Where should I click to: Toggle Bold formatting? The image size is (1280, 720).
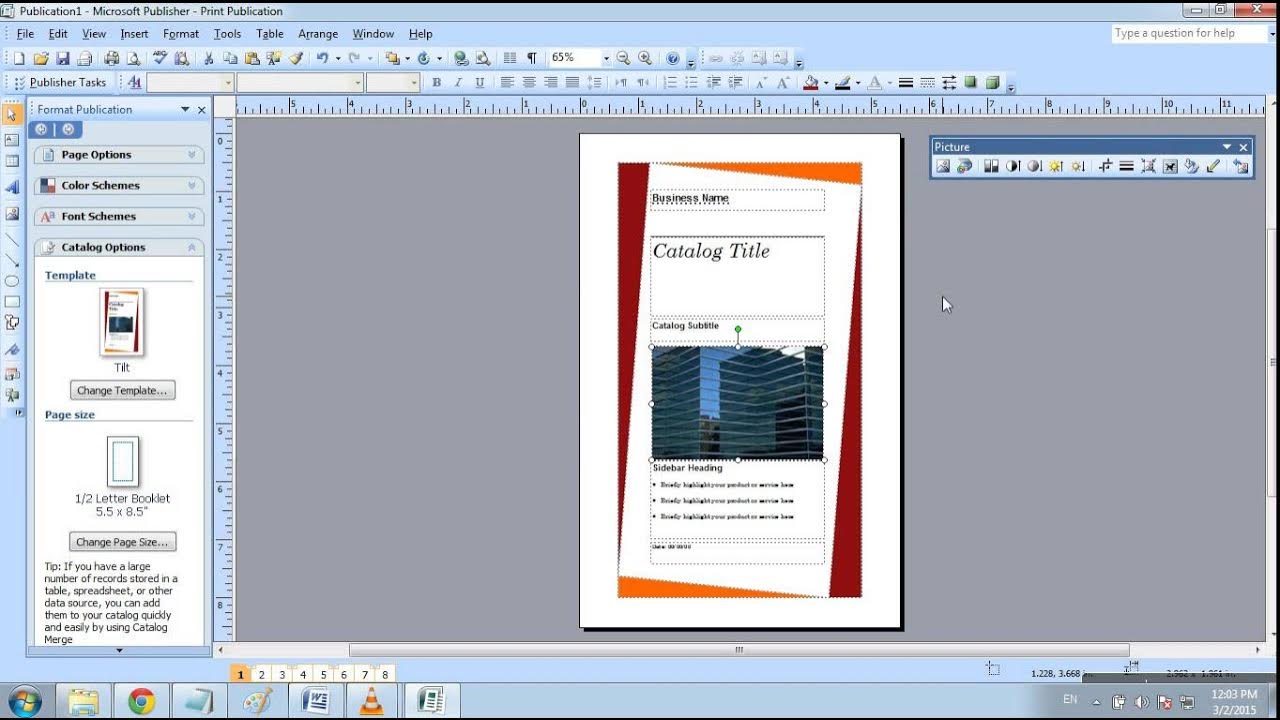click(436, 83)
